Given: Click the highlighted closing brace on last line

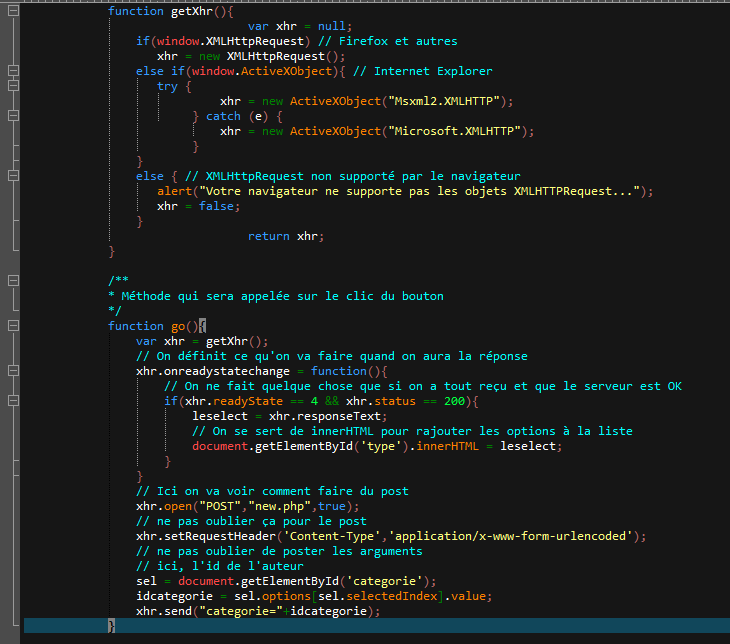Looking at the screenshot, I should [x=112, y=626].
